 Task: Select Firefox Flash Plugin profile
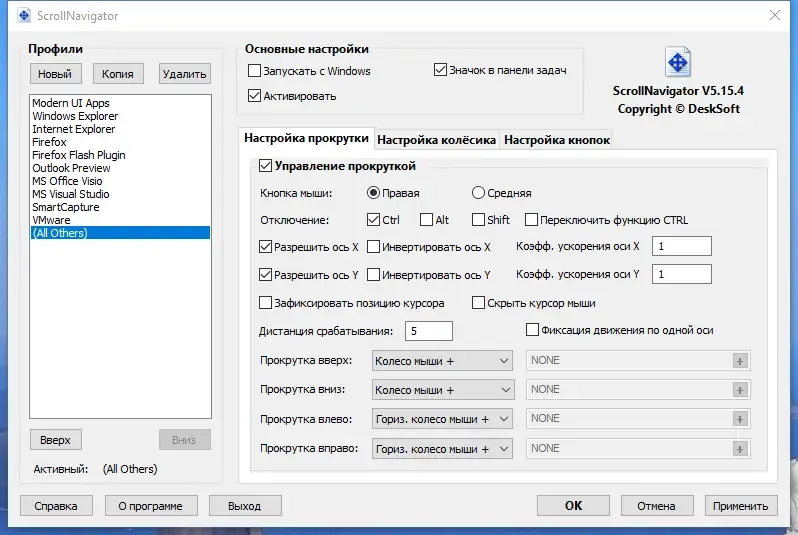(x=120, y=155)
